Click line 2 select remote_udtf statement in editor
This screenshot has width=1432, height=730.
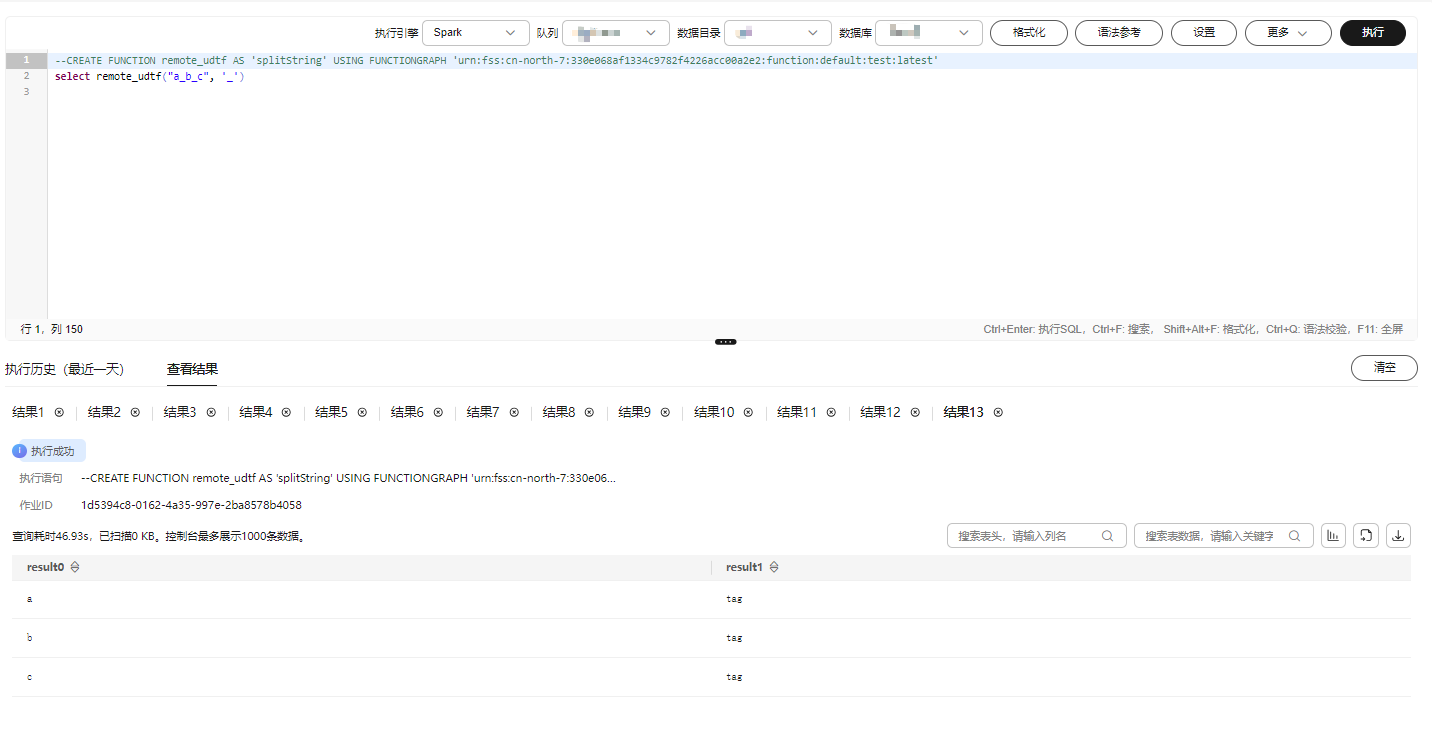pyautogui.click(x=150, y=76)
